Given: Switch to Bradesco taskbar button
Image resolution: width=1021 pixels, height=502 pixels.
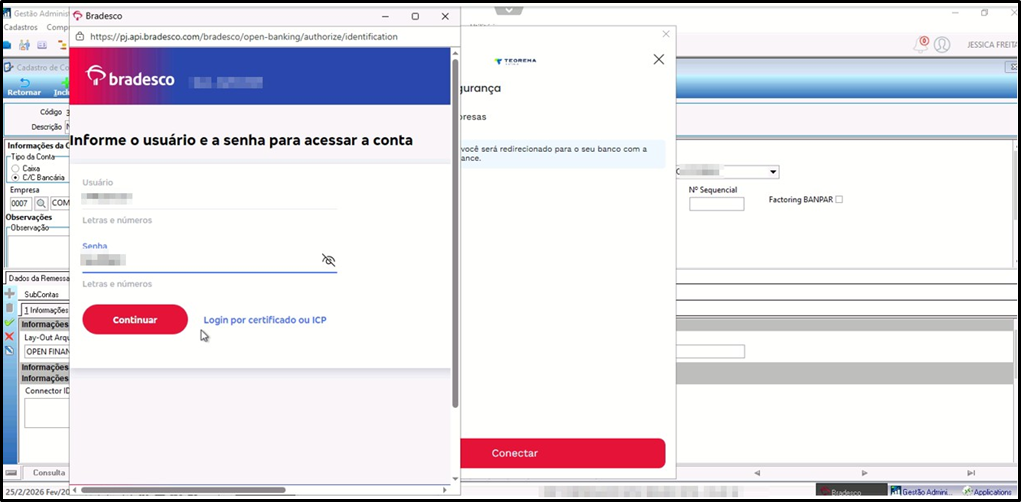Looking at the screenshot, I should [x=852, y=492].
